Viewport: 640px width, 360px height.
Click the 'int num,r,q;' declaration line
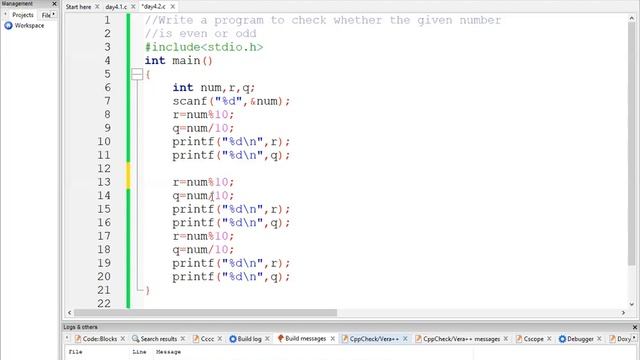[213, 88]
